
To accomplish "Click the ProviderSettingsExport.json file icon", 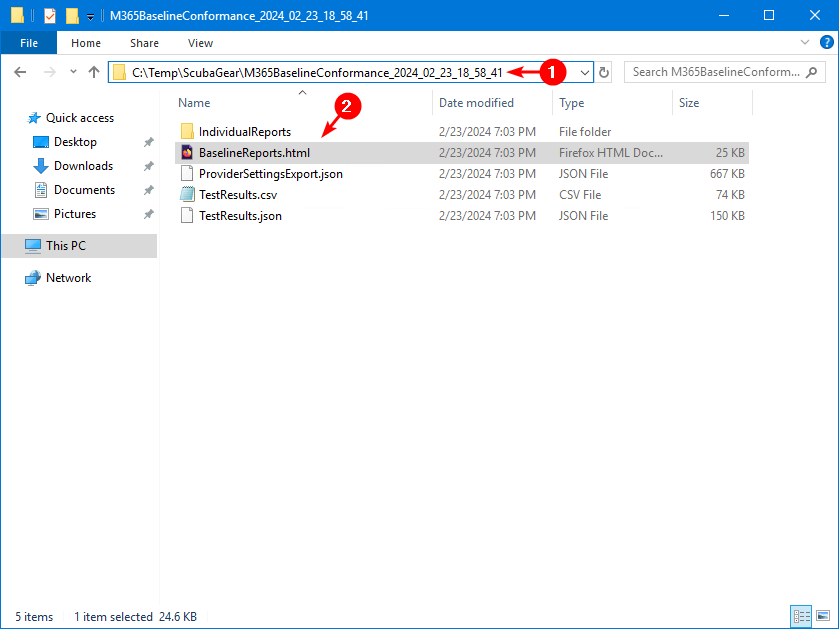I will [187, 173].
